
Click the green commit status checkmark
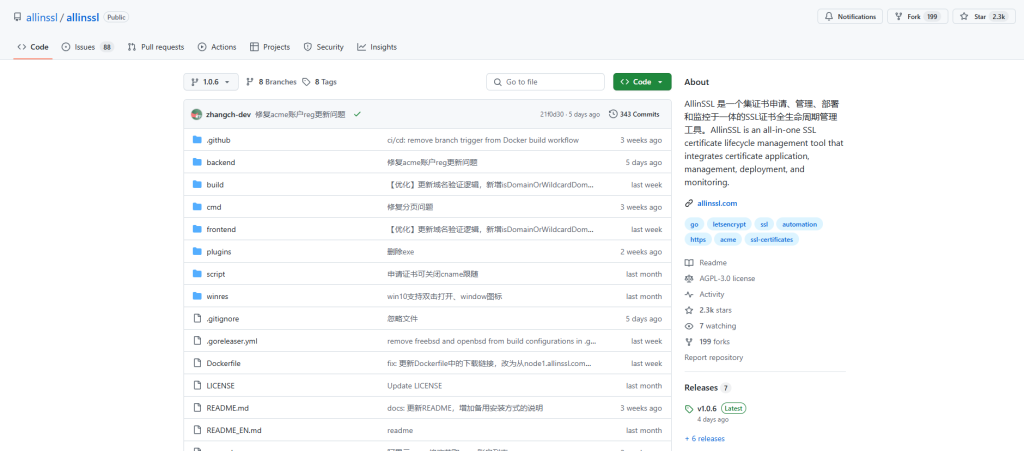357,114
